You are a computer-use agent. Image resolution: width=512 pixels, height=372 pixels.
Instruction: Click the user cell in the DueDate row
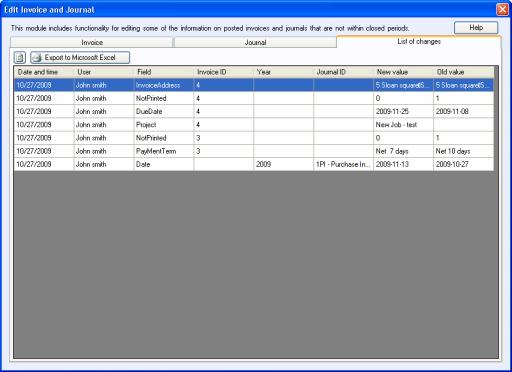[104, 112]
